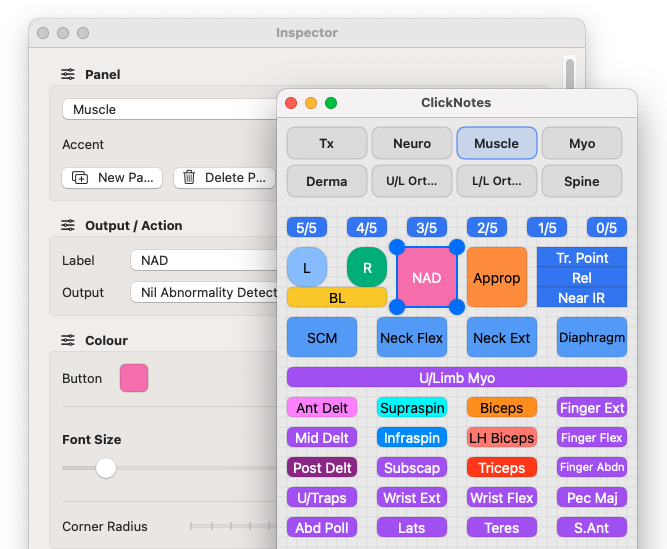Click the 3/5 grade button
The width and height of the screenshot is (667, 549).
point(427,228)
